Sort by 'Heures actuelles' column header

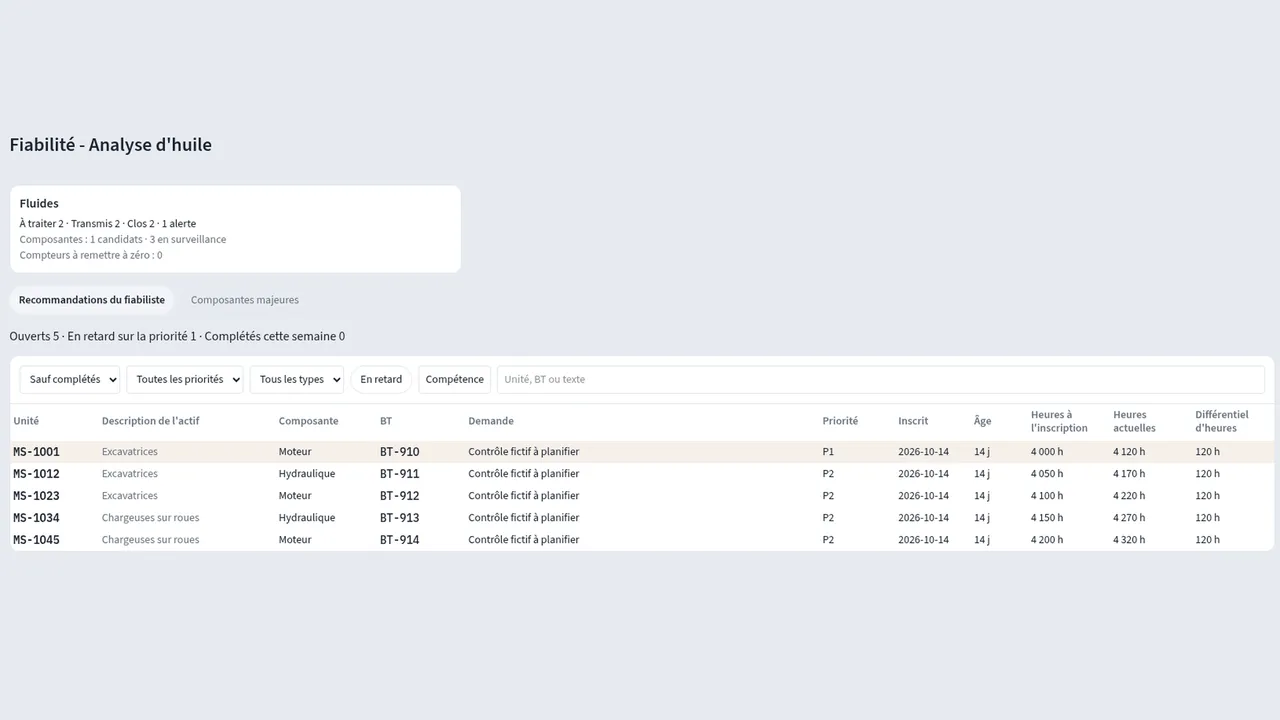click(1134, 421)
